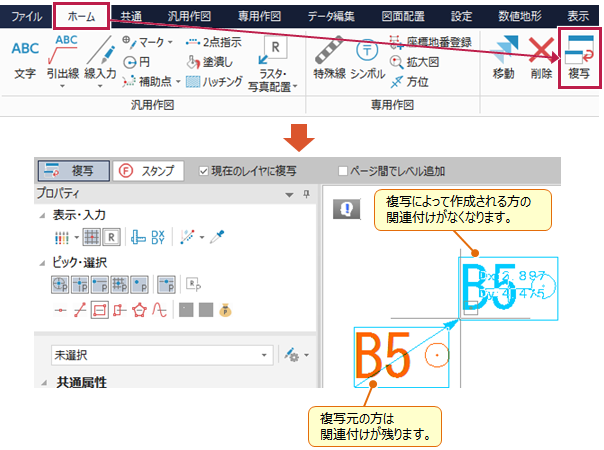Click the 複写 (Copy) icon in the ribbon
The height and width of the screenshot is (450, 604).
click(x=577, y=58)
